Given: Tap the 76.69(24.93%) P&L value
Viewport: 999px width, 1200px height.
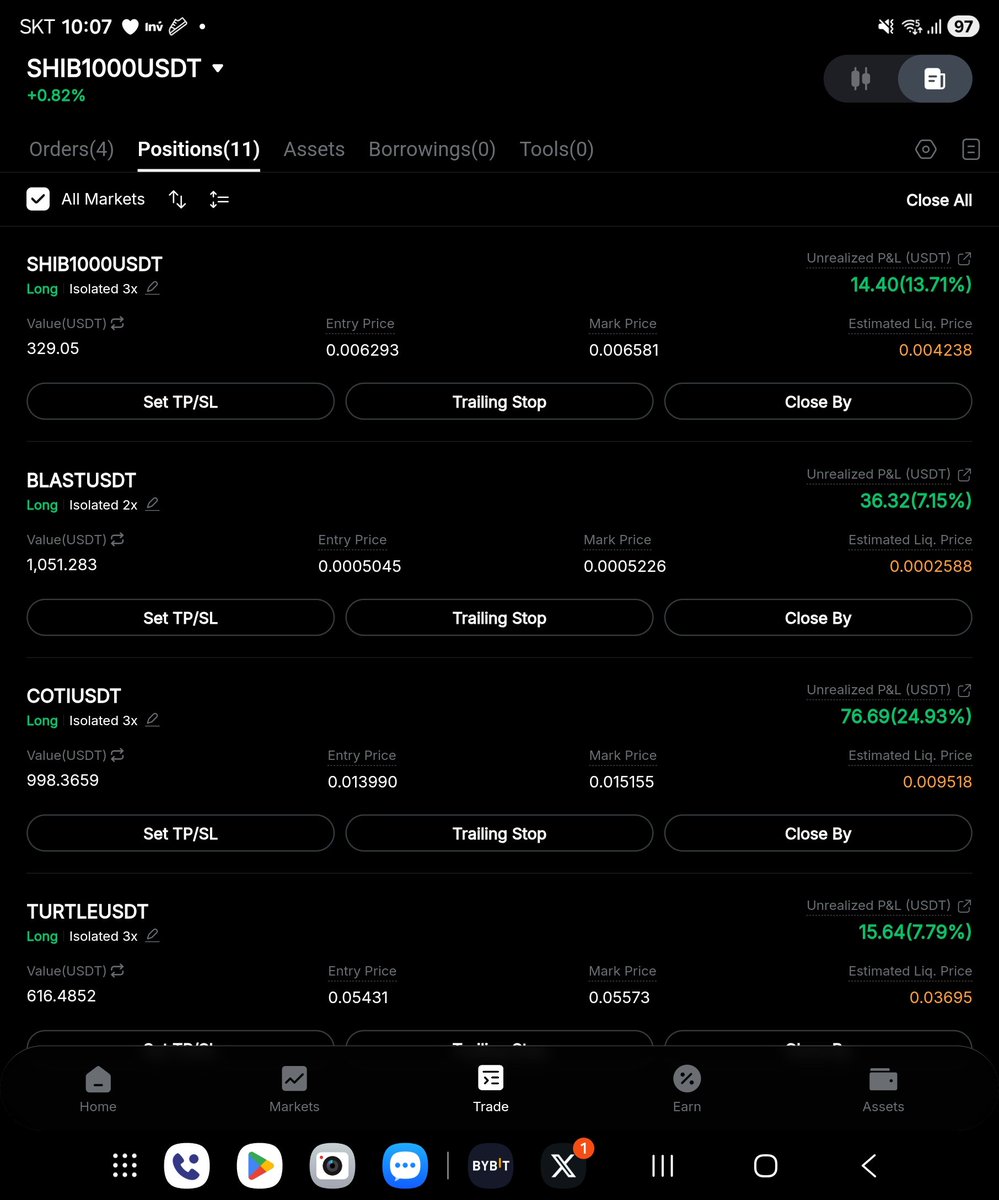Looking at the screenshot, I should (x=906, y=717).
